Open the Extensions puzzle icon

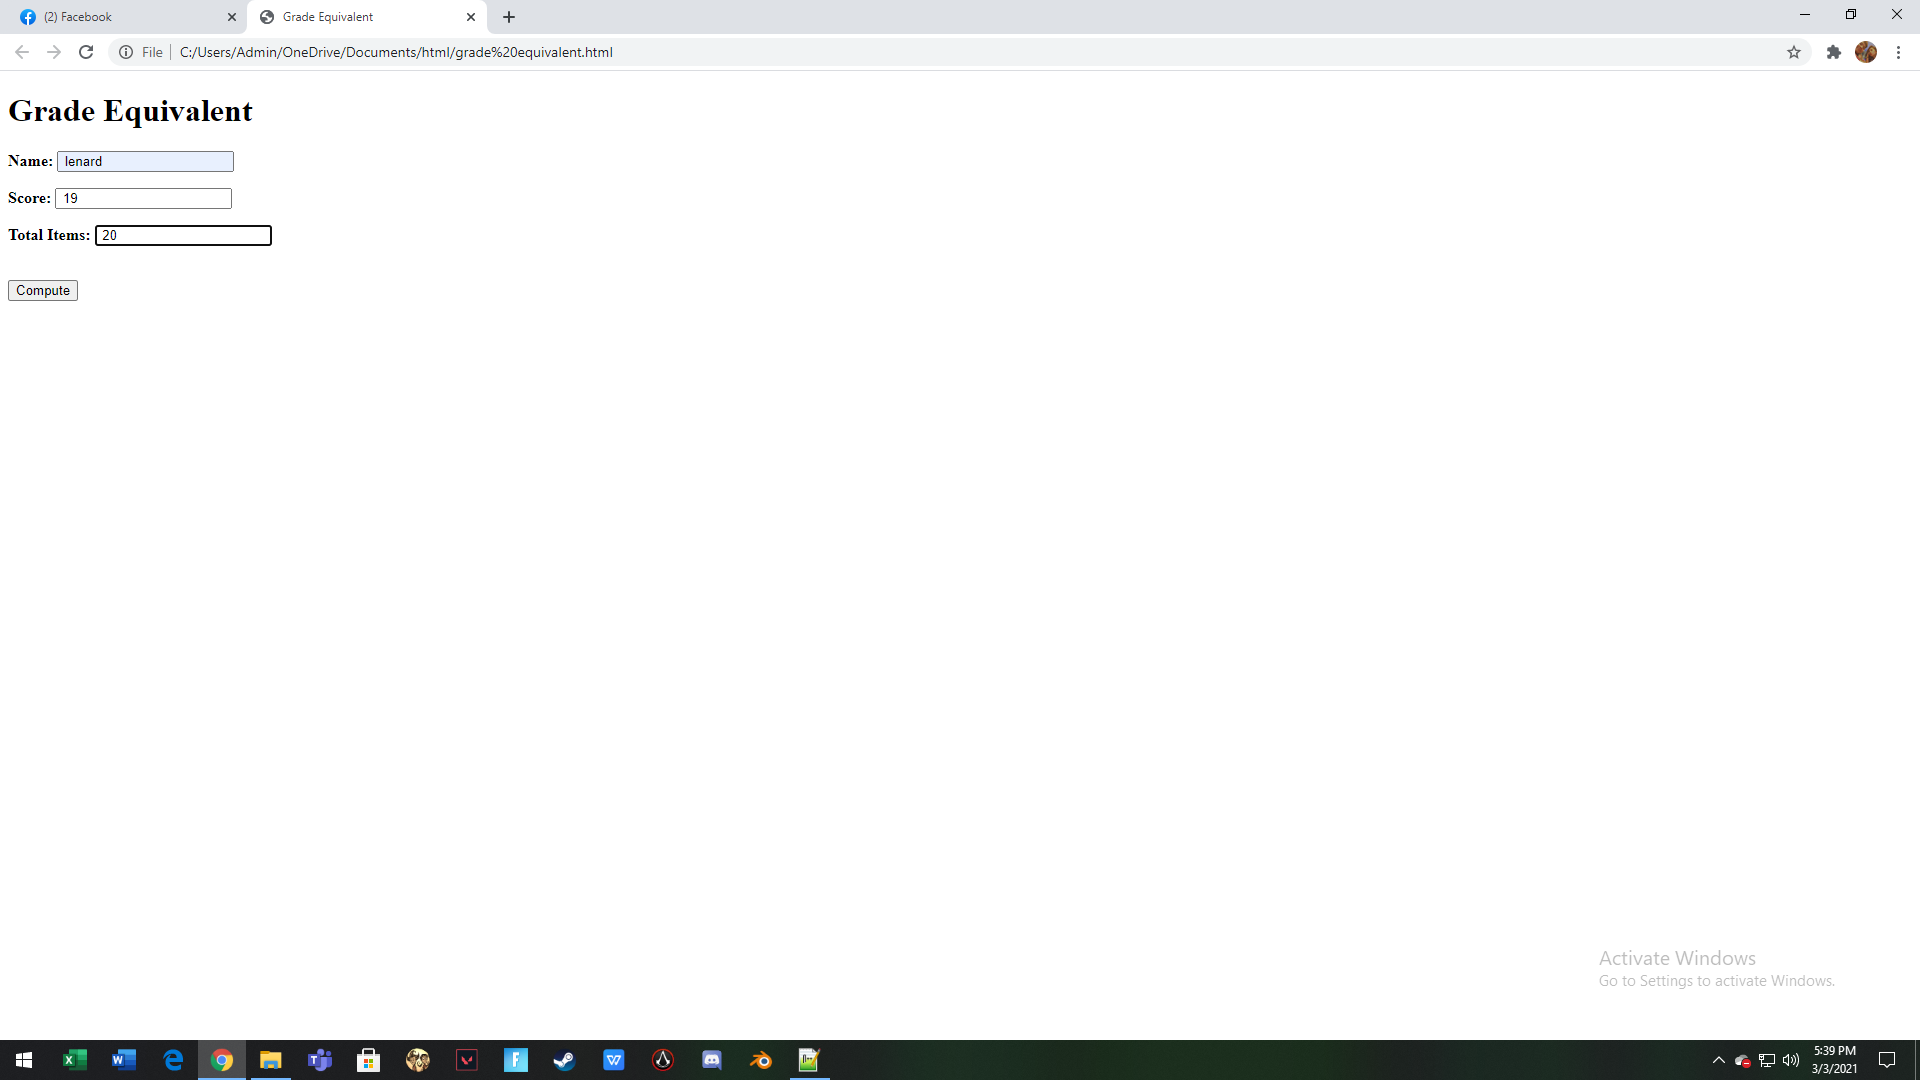1834,52
